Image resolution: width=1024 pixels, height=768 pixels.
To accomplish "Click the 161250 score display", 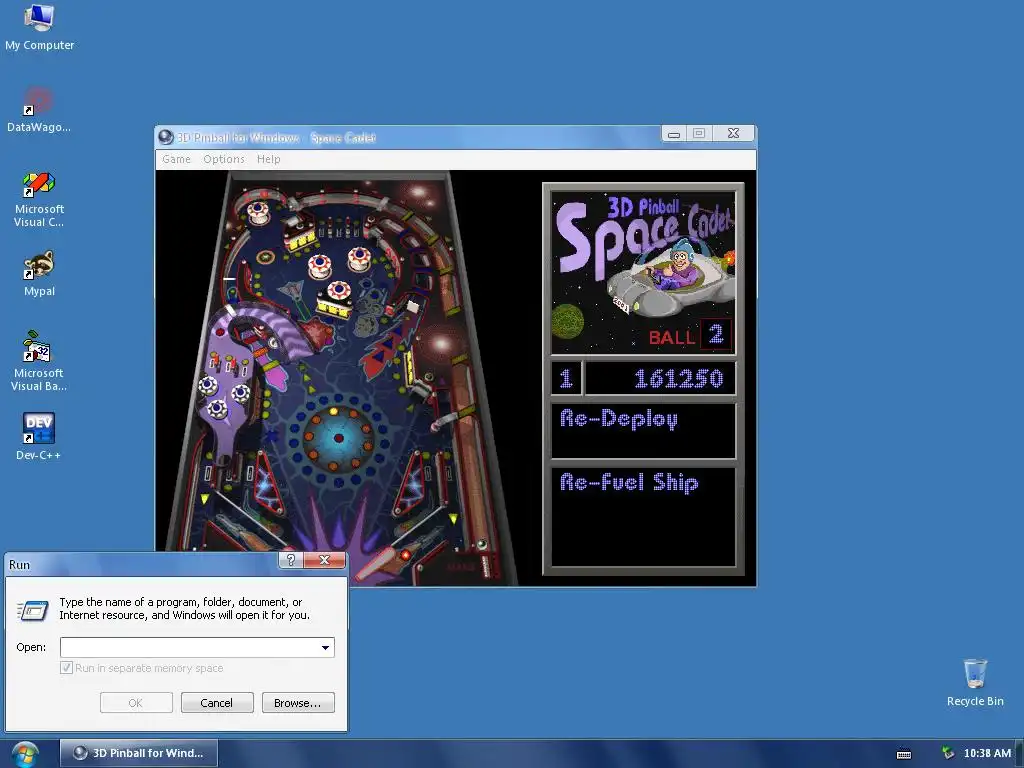I will 660,379.
